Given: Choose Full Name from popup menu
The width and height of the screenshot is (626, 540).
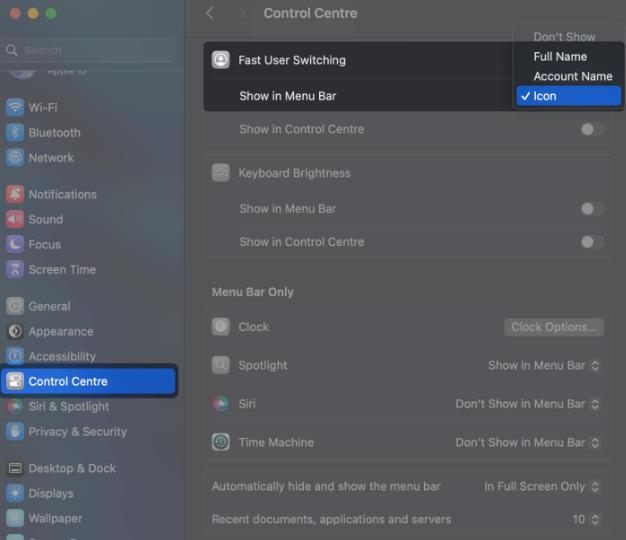Looking at the screenshot, I should coord(560,57).
